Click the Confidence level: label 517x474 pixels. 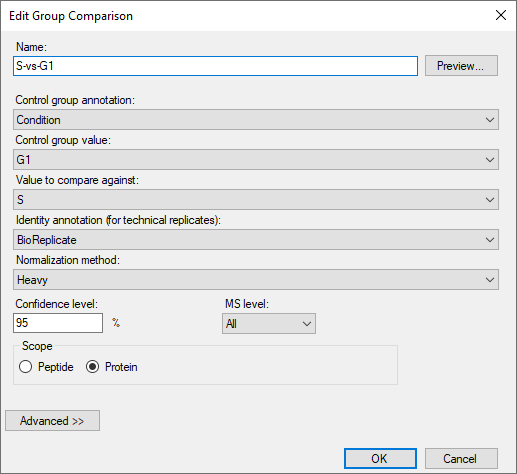56,304
